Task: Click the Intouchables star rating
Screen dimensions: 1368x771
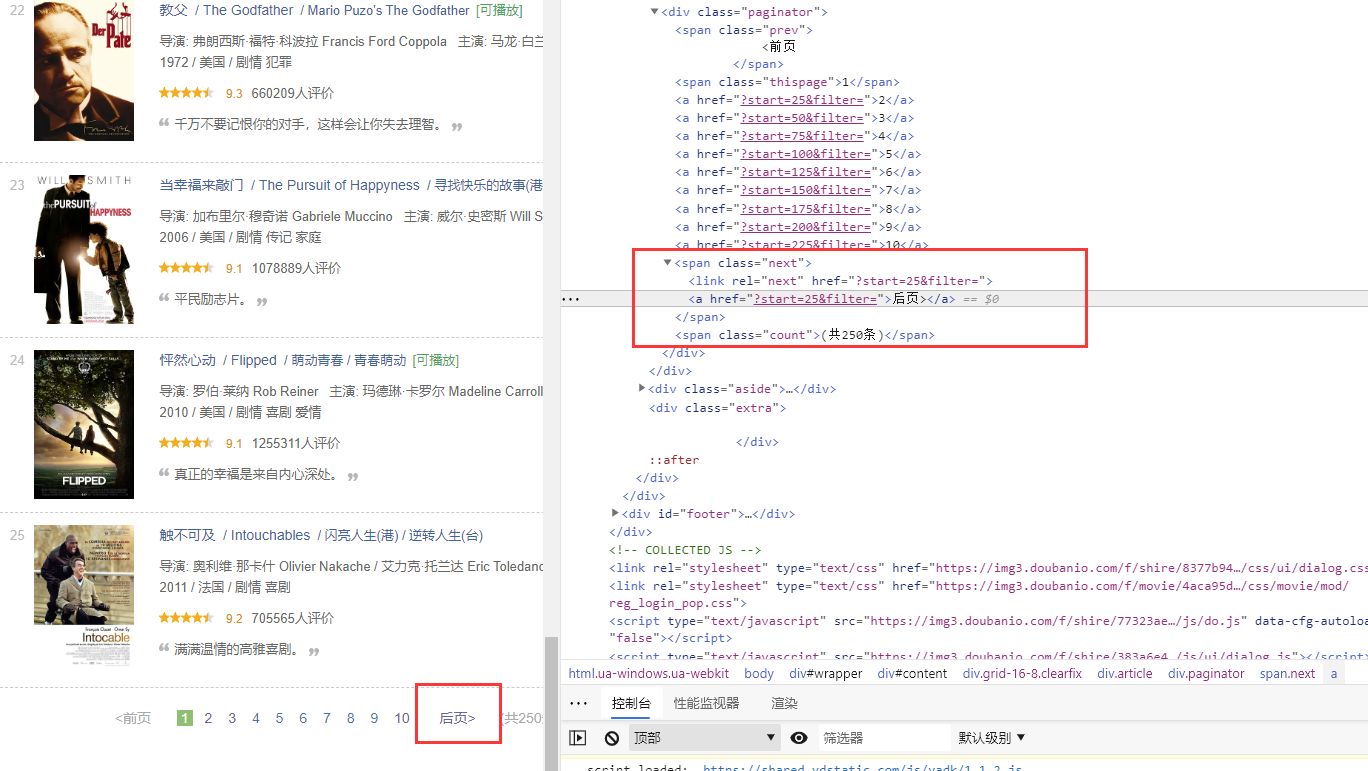Action: coord(186,618)
